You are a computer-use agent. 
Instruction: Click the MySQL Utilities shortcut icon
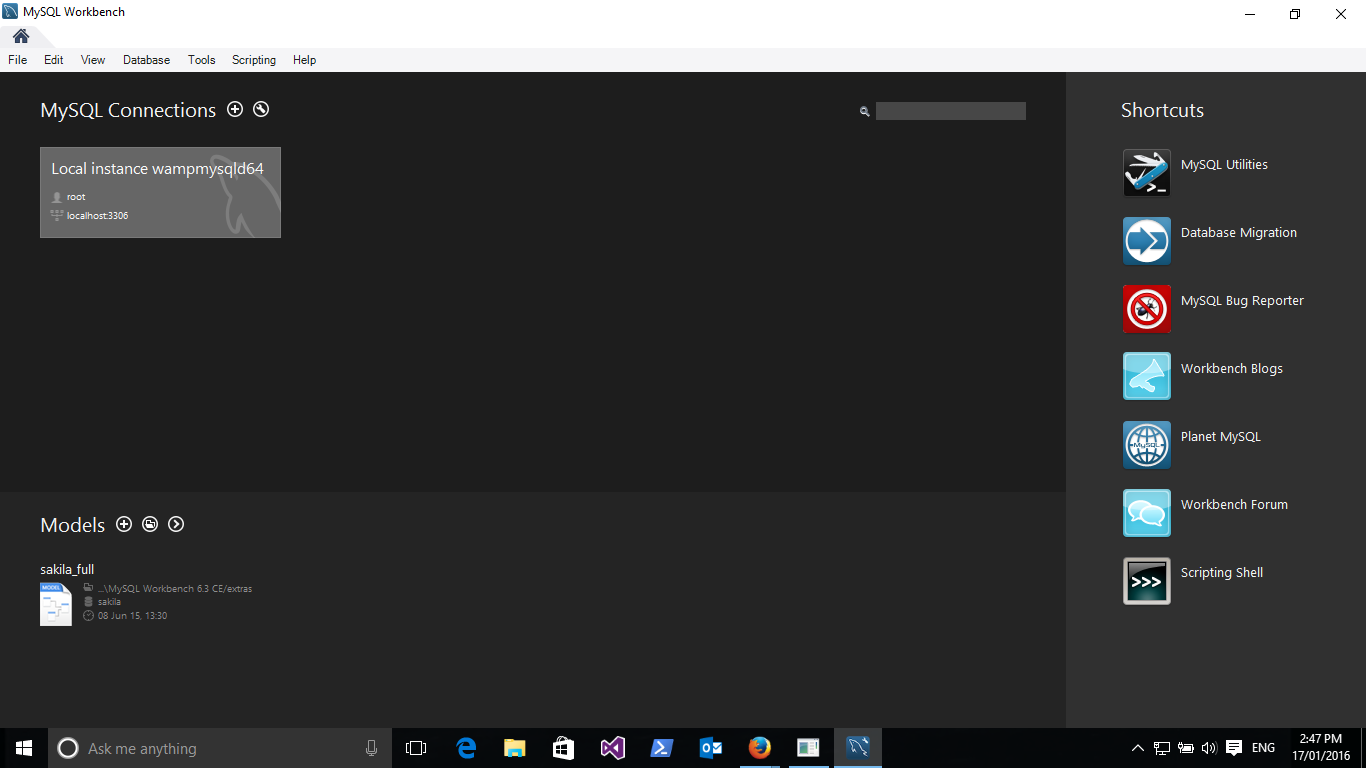pos(1146,173)
